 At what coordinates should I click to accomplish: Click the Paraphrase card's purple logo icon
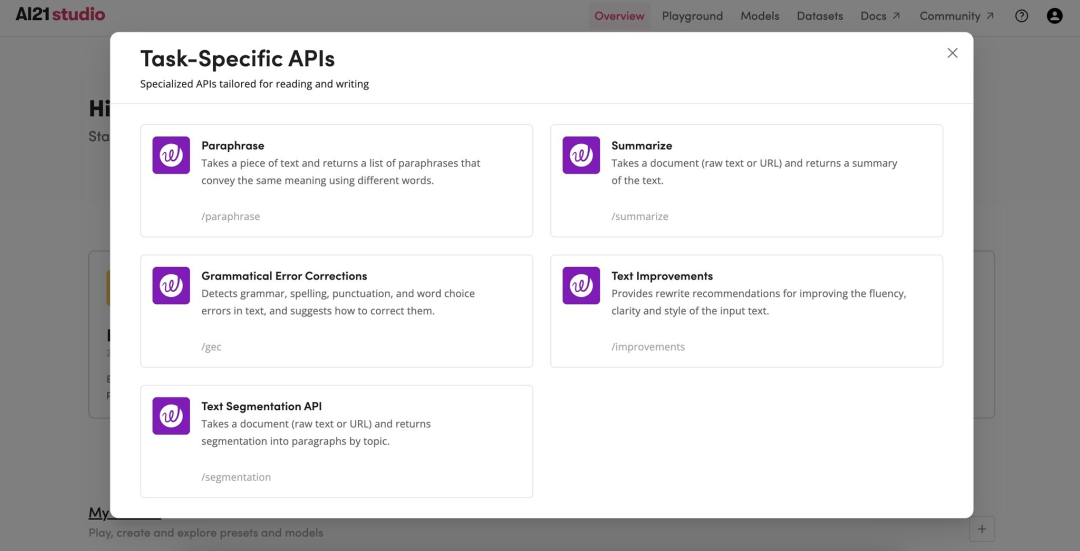(x=171, y=155)
